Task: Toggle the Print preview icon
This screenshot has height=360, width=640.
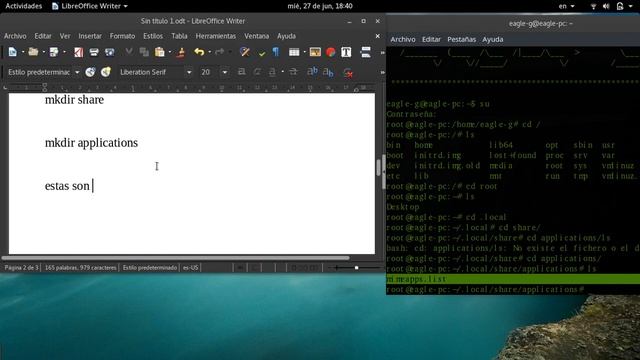Action: coord(109,52)
